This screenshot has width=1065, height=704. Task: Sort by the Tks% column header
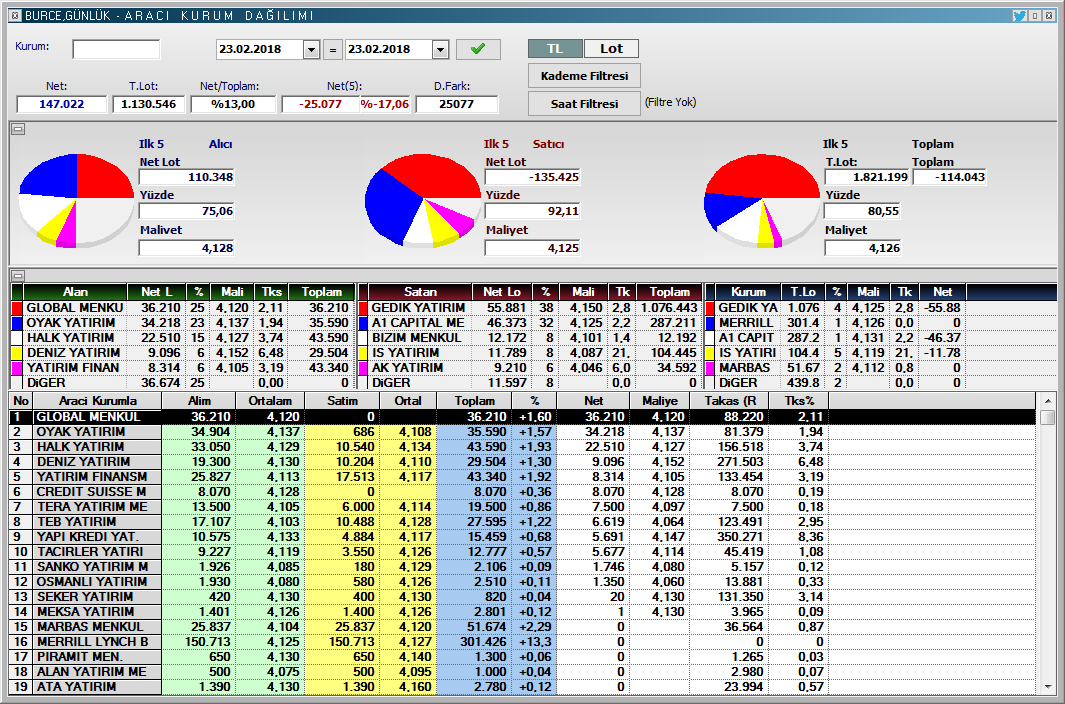pos(799,401)
